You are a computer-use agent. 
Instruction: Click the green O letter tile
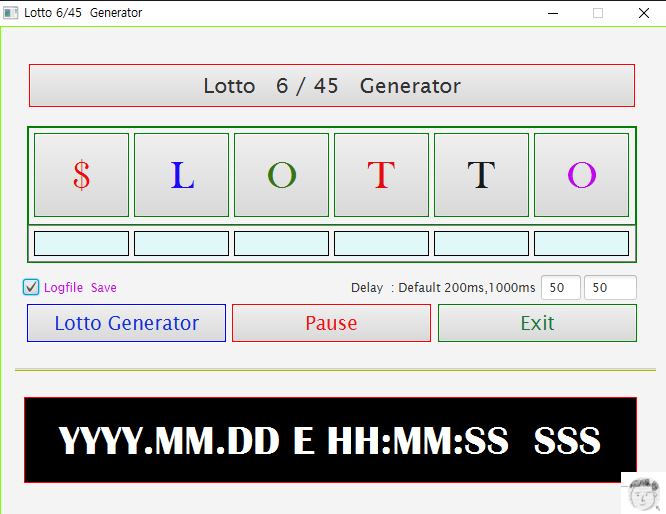click(281, 175)
